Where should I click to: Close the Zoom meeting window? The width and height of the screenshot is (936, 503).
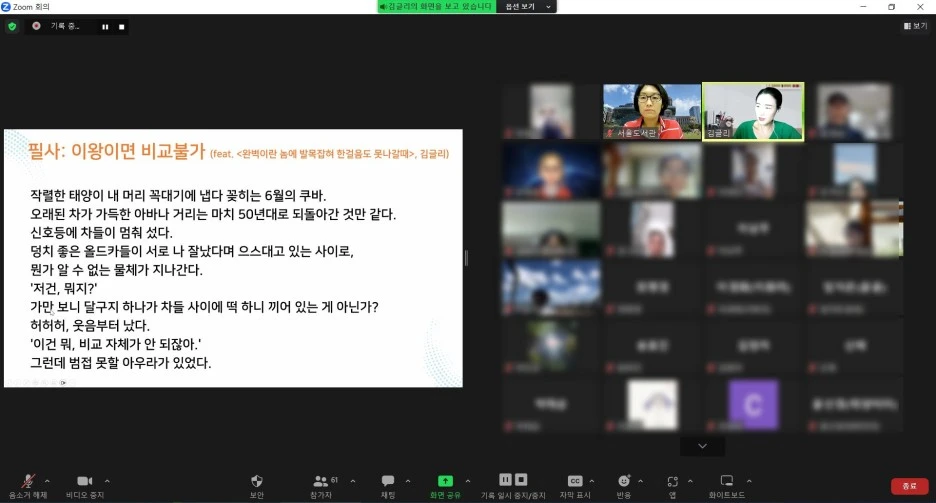coord(920,7)
